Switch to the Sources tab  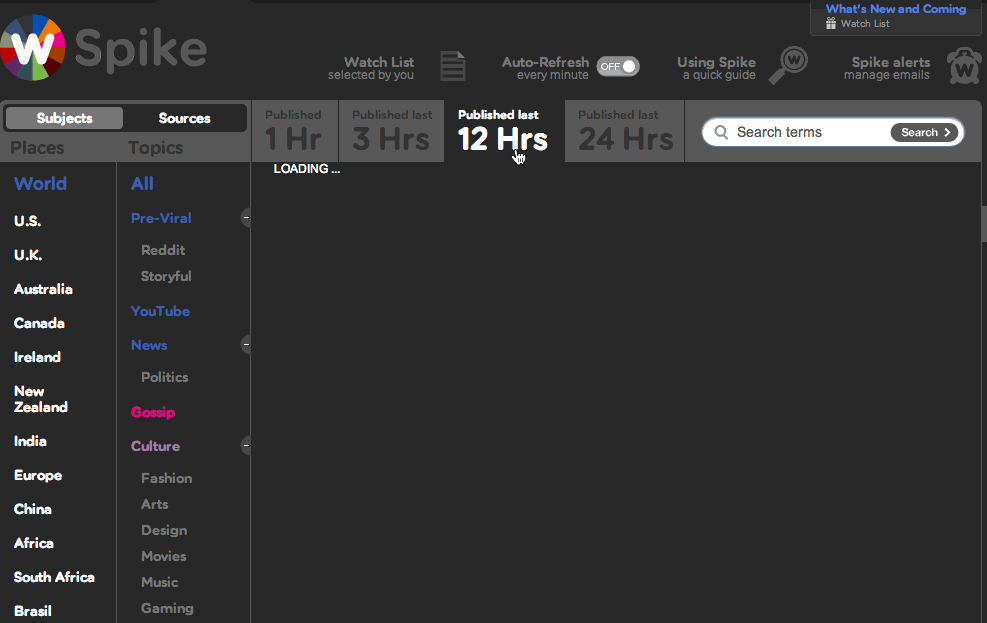[184, 117]
